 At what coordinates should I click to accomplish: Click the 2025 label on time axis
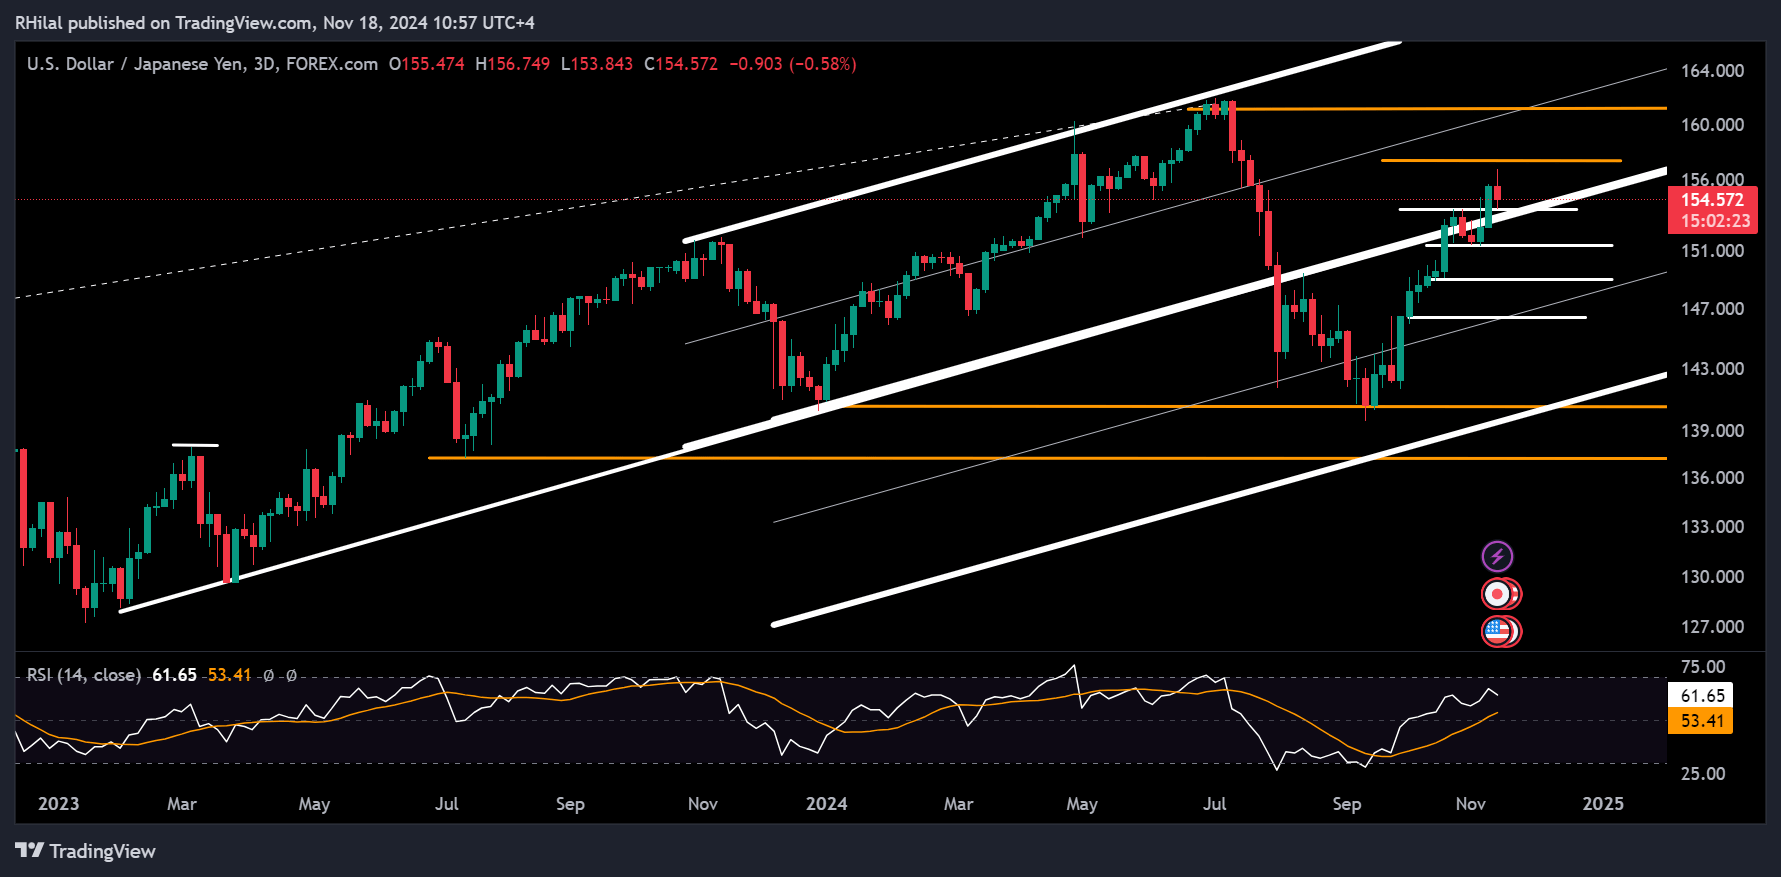1603,804
